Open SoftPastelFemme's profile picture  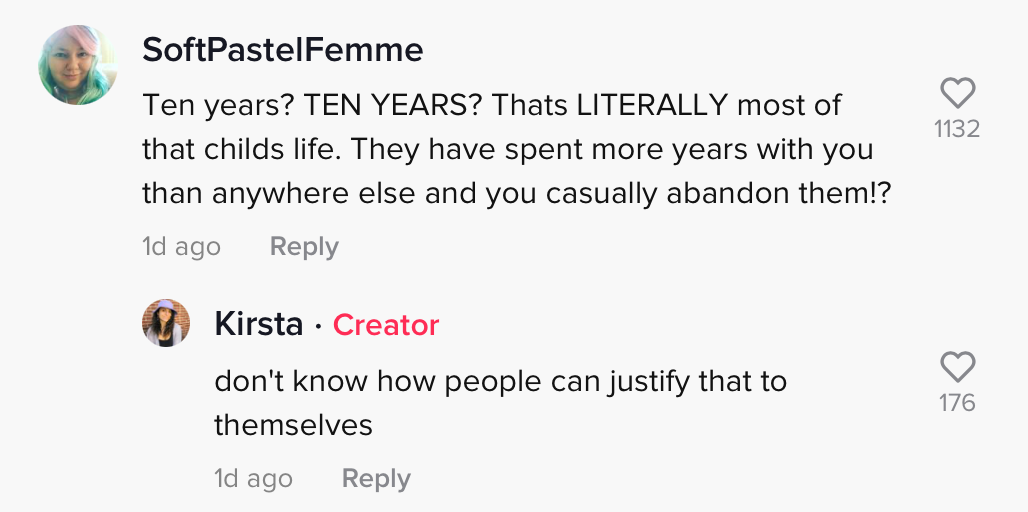(x=78, y=65)
